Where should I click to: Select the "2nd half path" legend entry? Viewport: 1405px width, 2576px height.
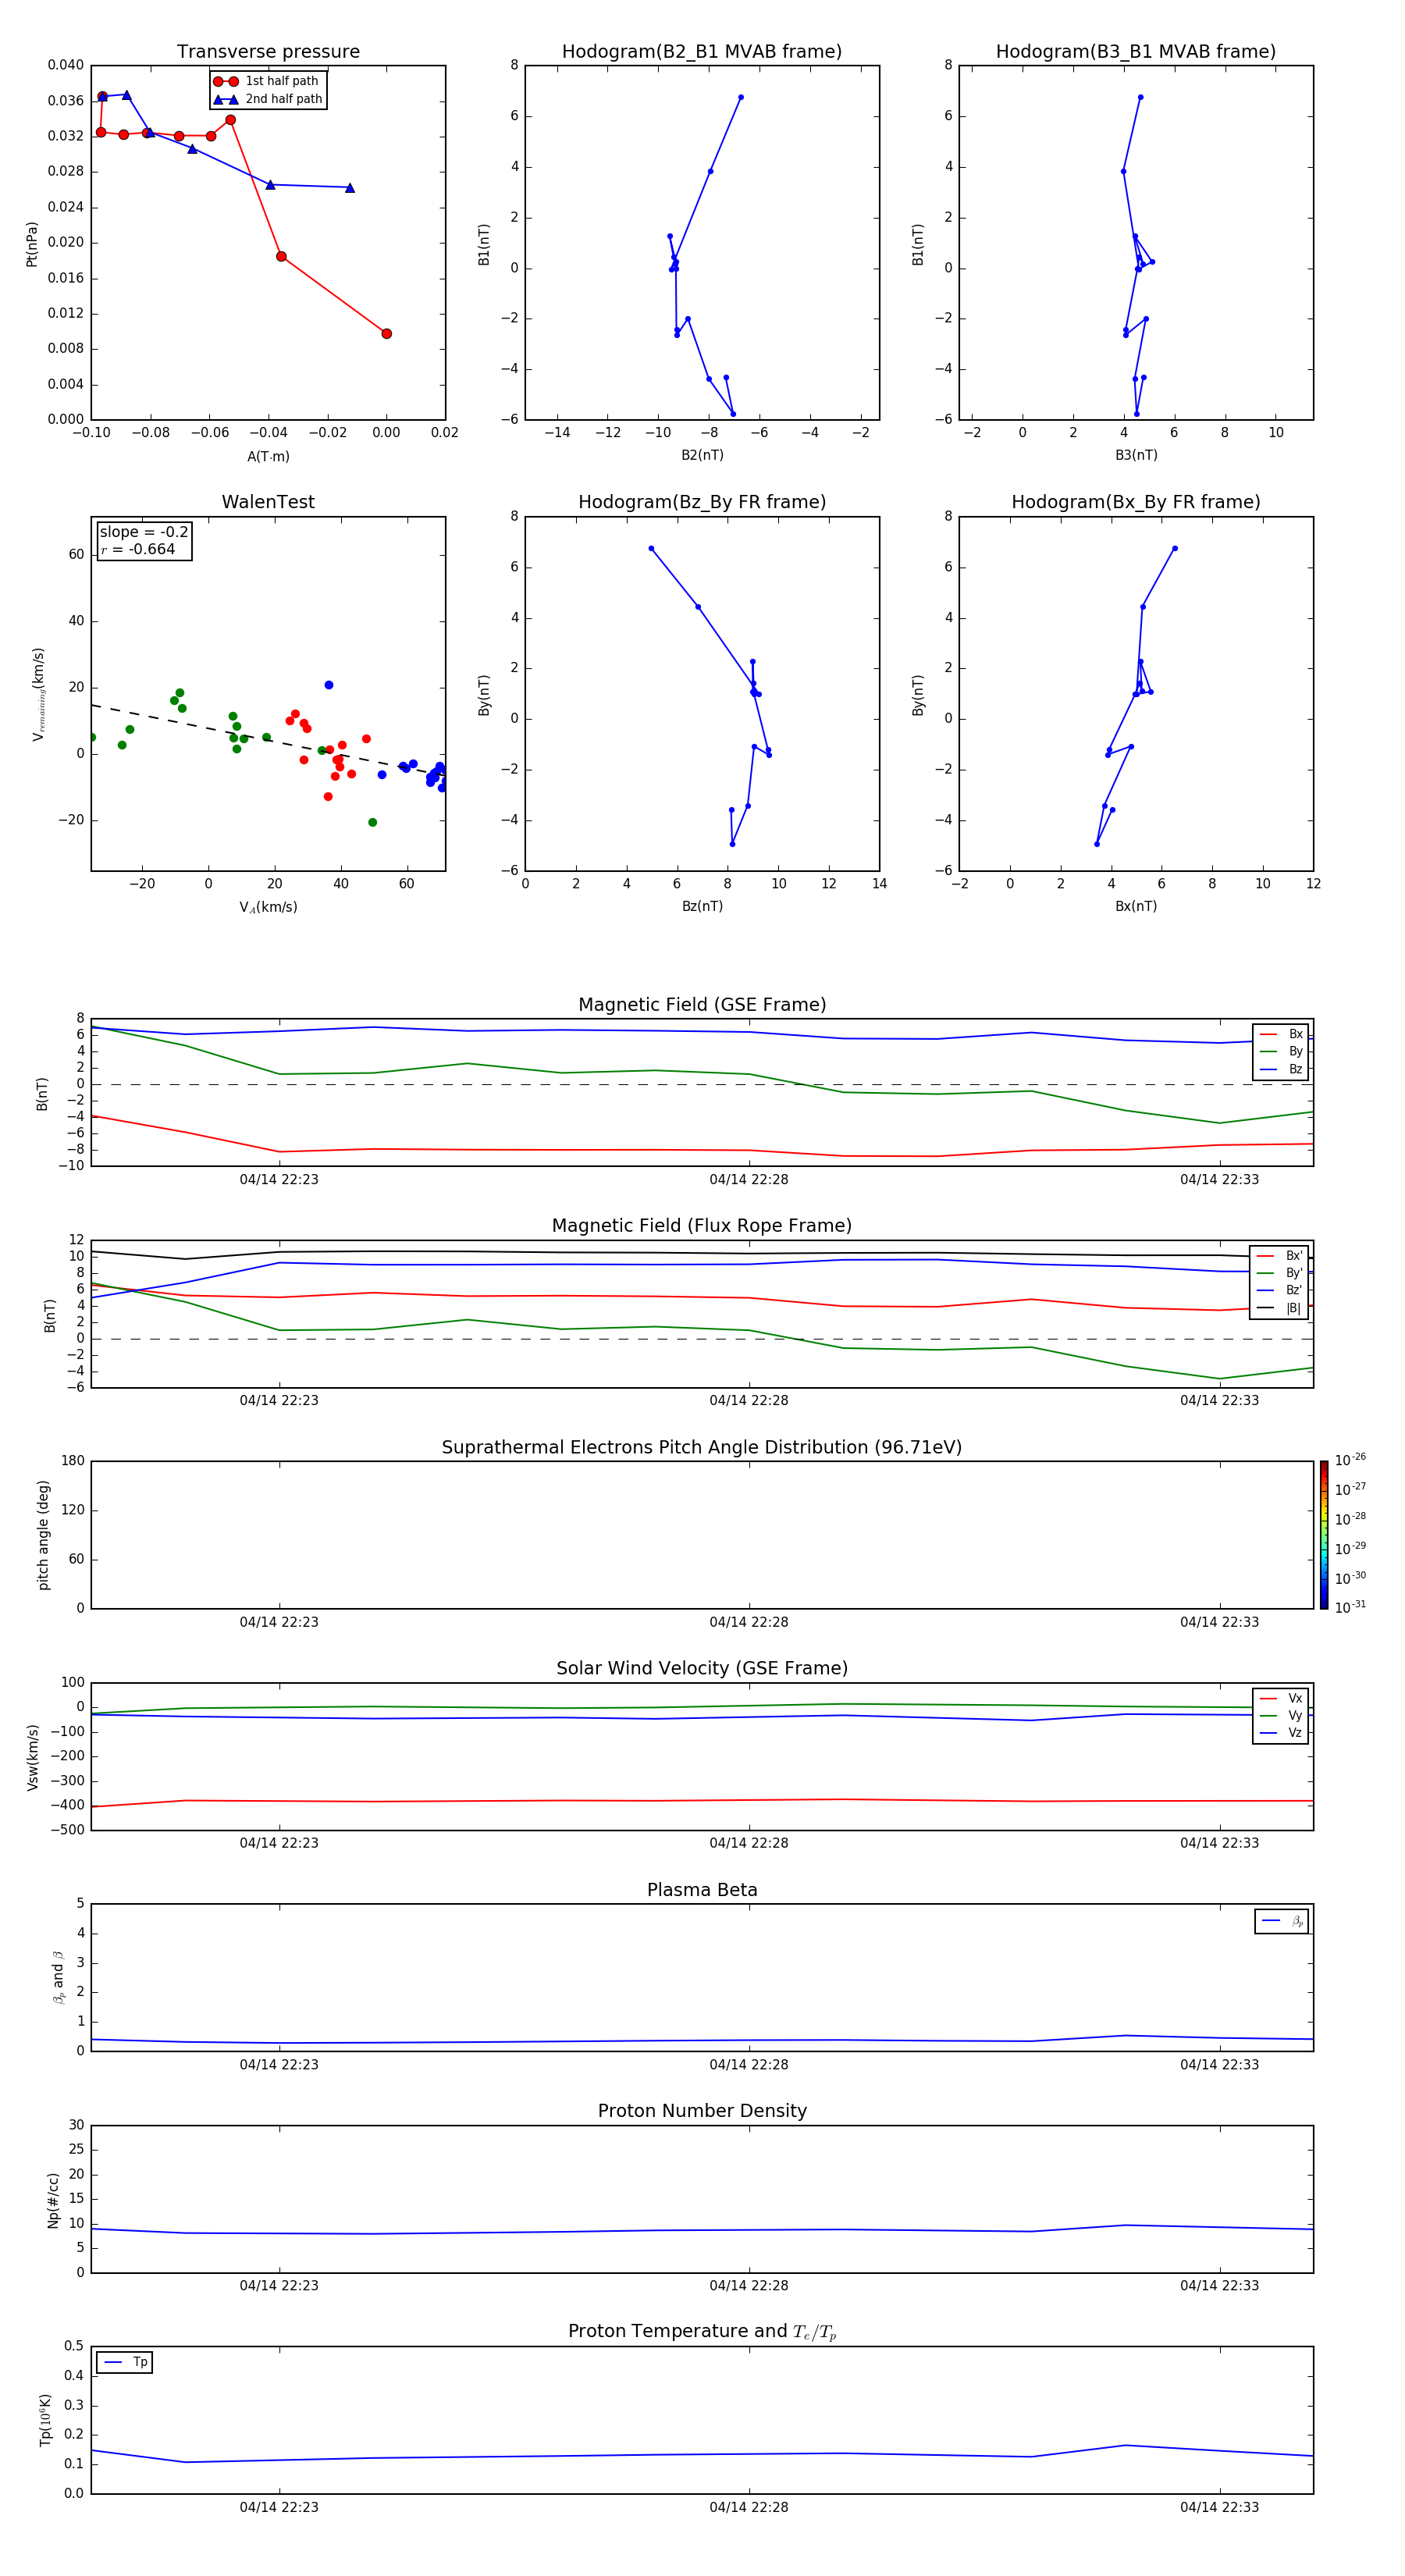(267, 99)
